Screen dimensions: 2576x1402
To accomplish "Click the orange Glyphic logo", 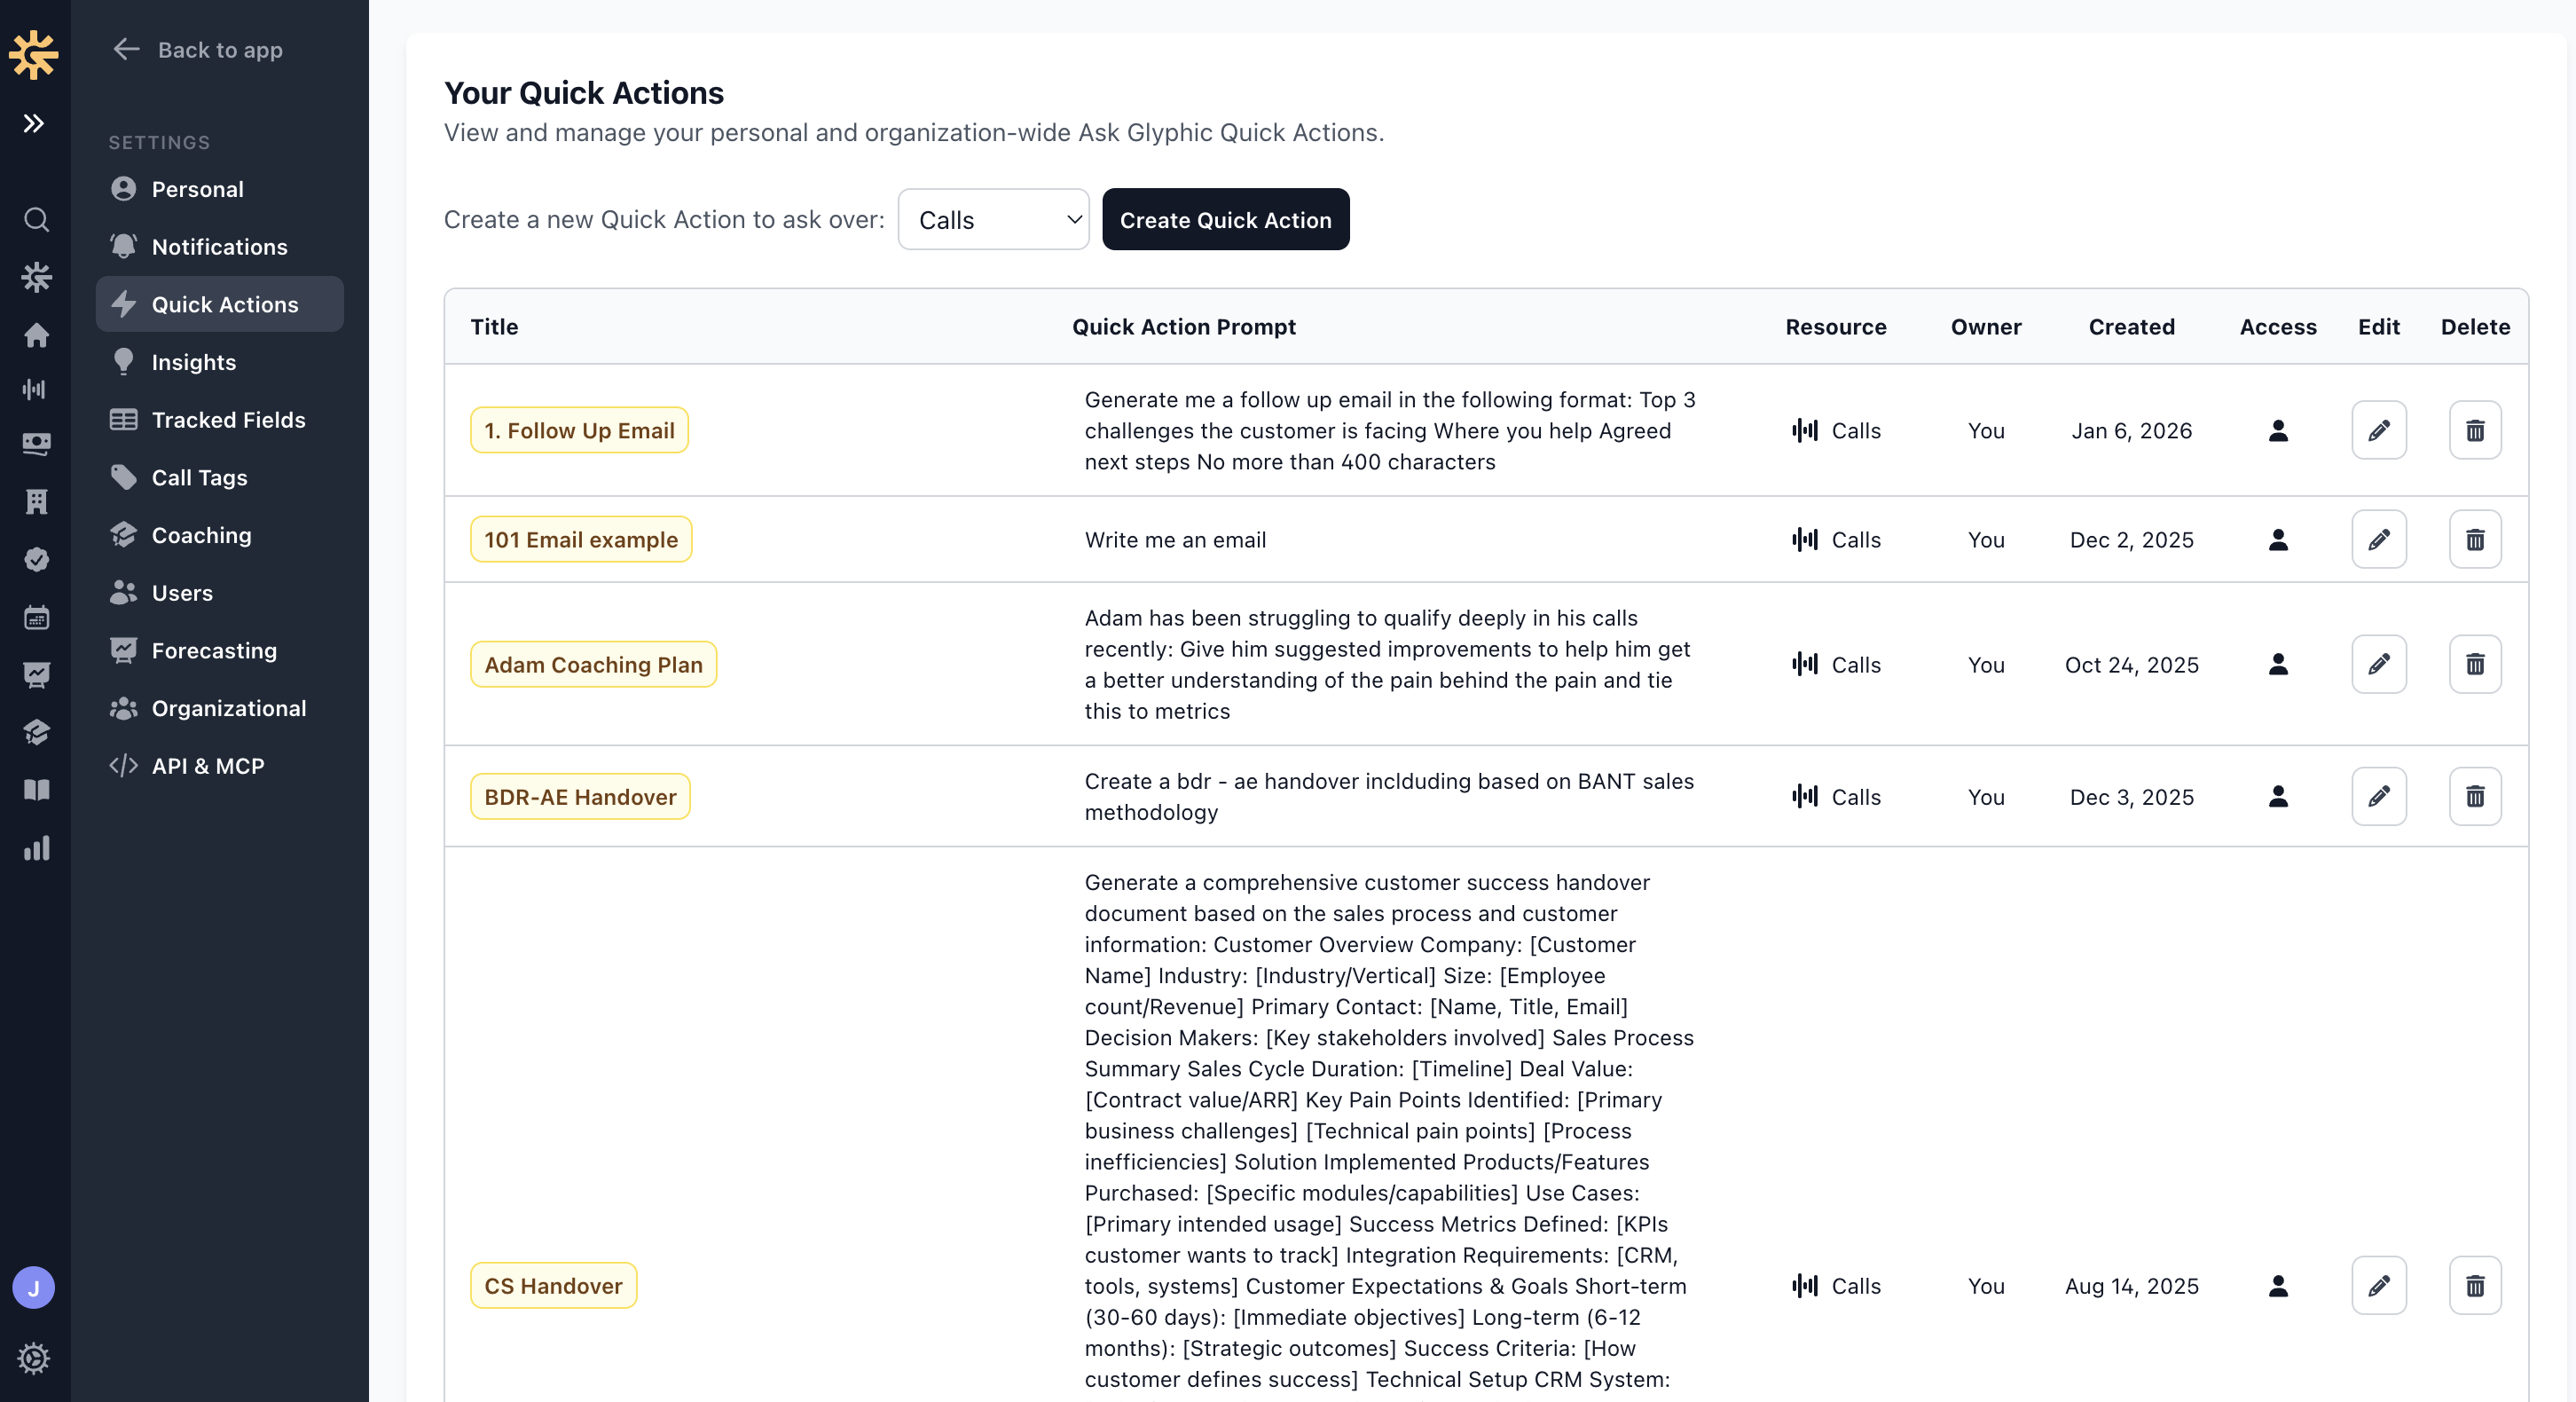I will [34, 54].
